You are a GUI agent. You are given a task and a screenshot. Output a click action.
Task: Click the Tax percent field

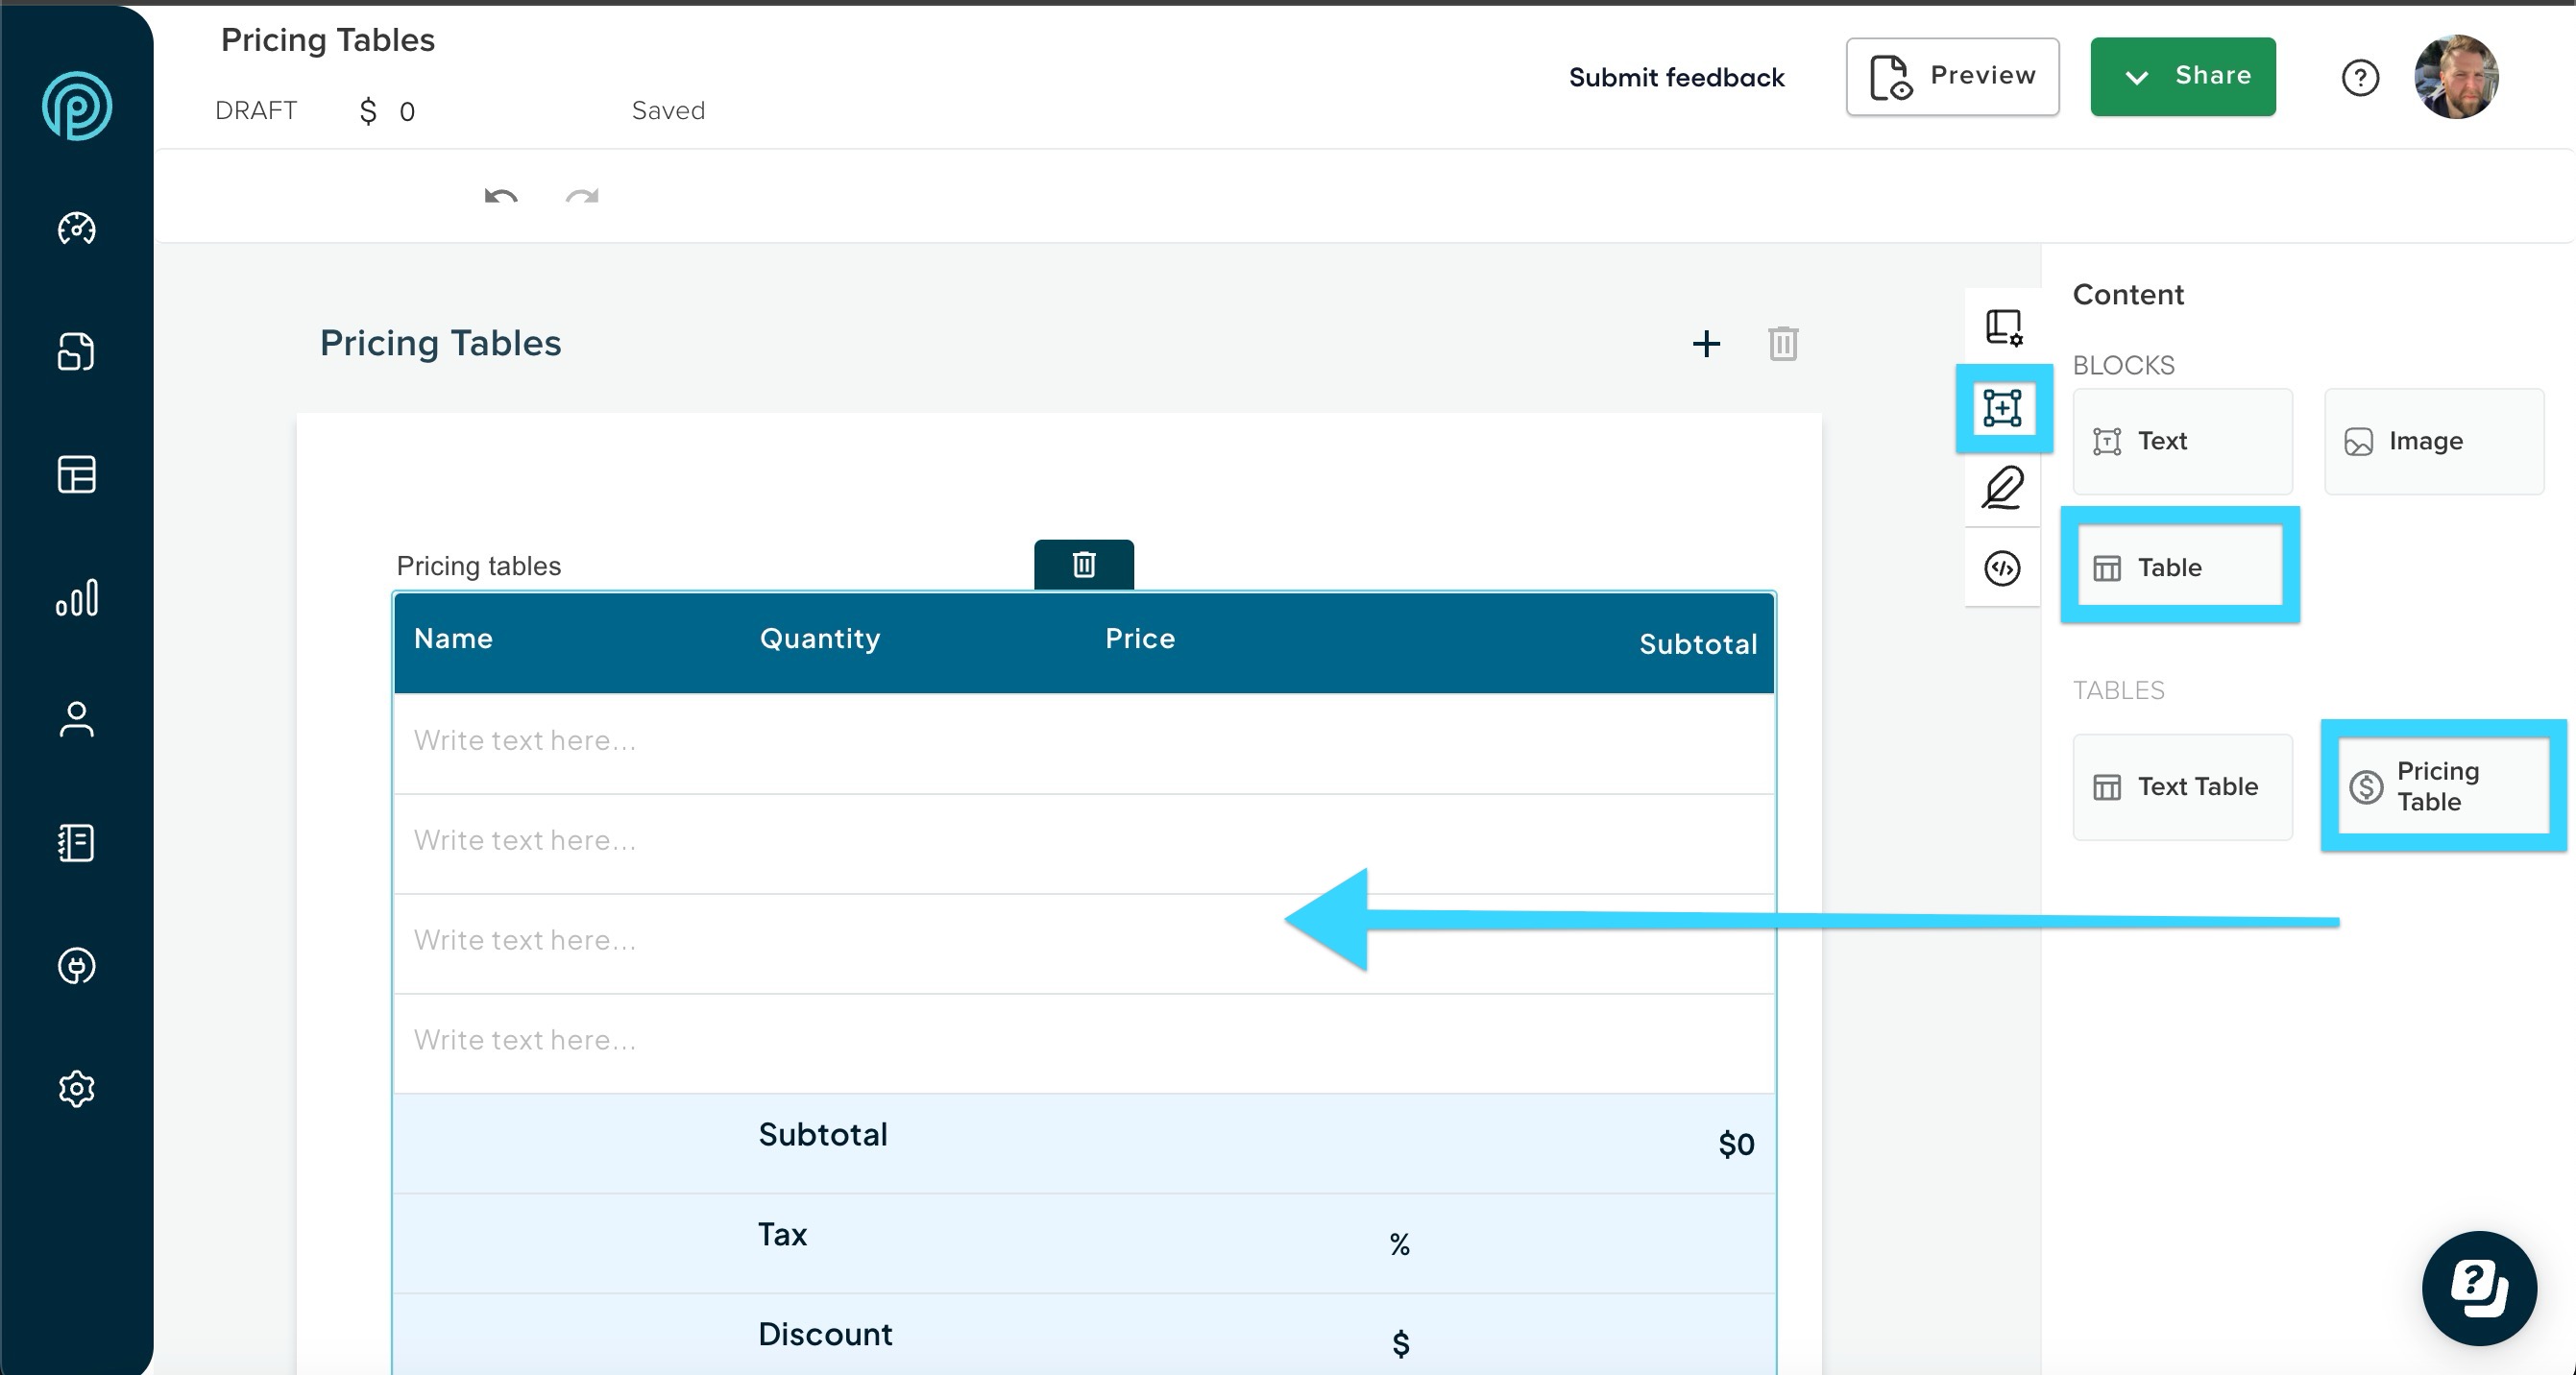tap(1399, 1244)
